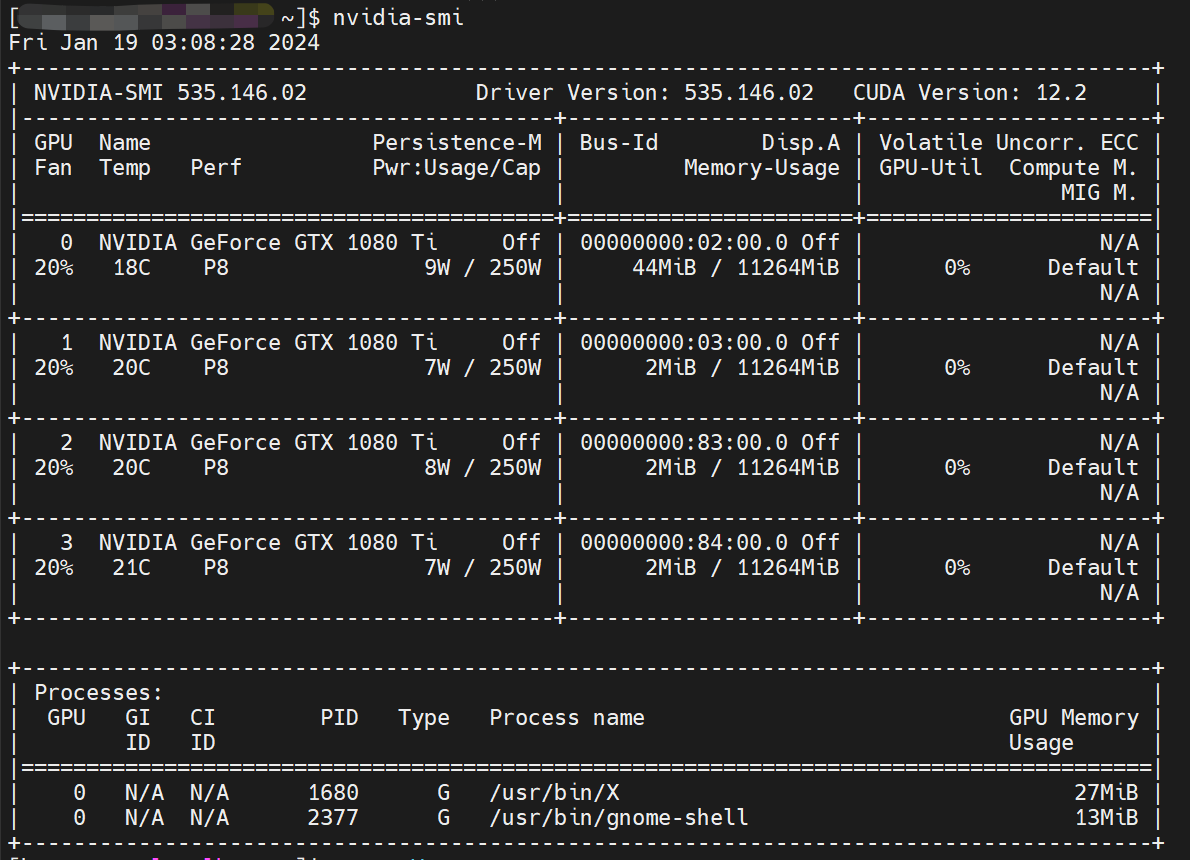Screen dimensions: 1190x860
Task: Click GPU 0 performance state 'P8'
Action: [x=216, y=268]
